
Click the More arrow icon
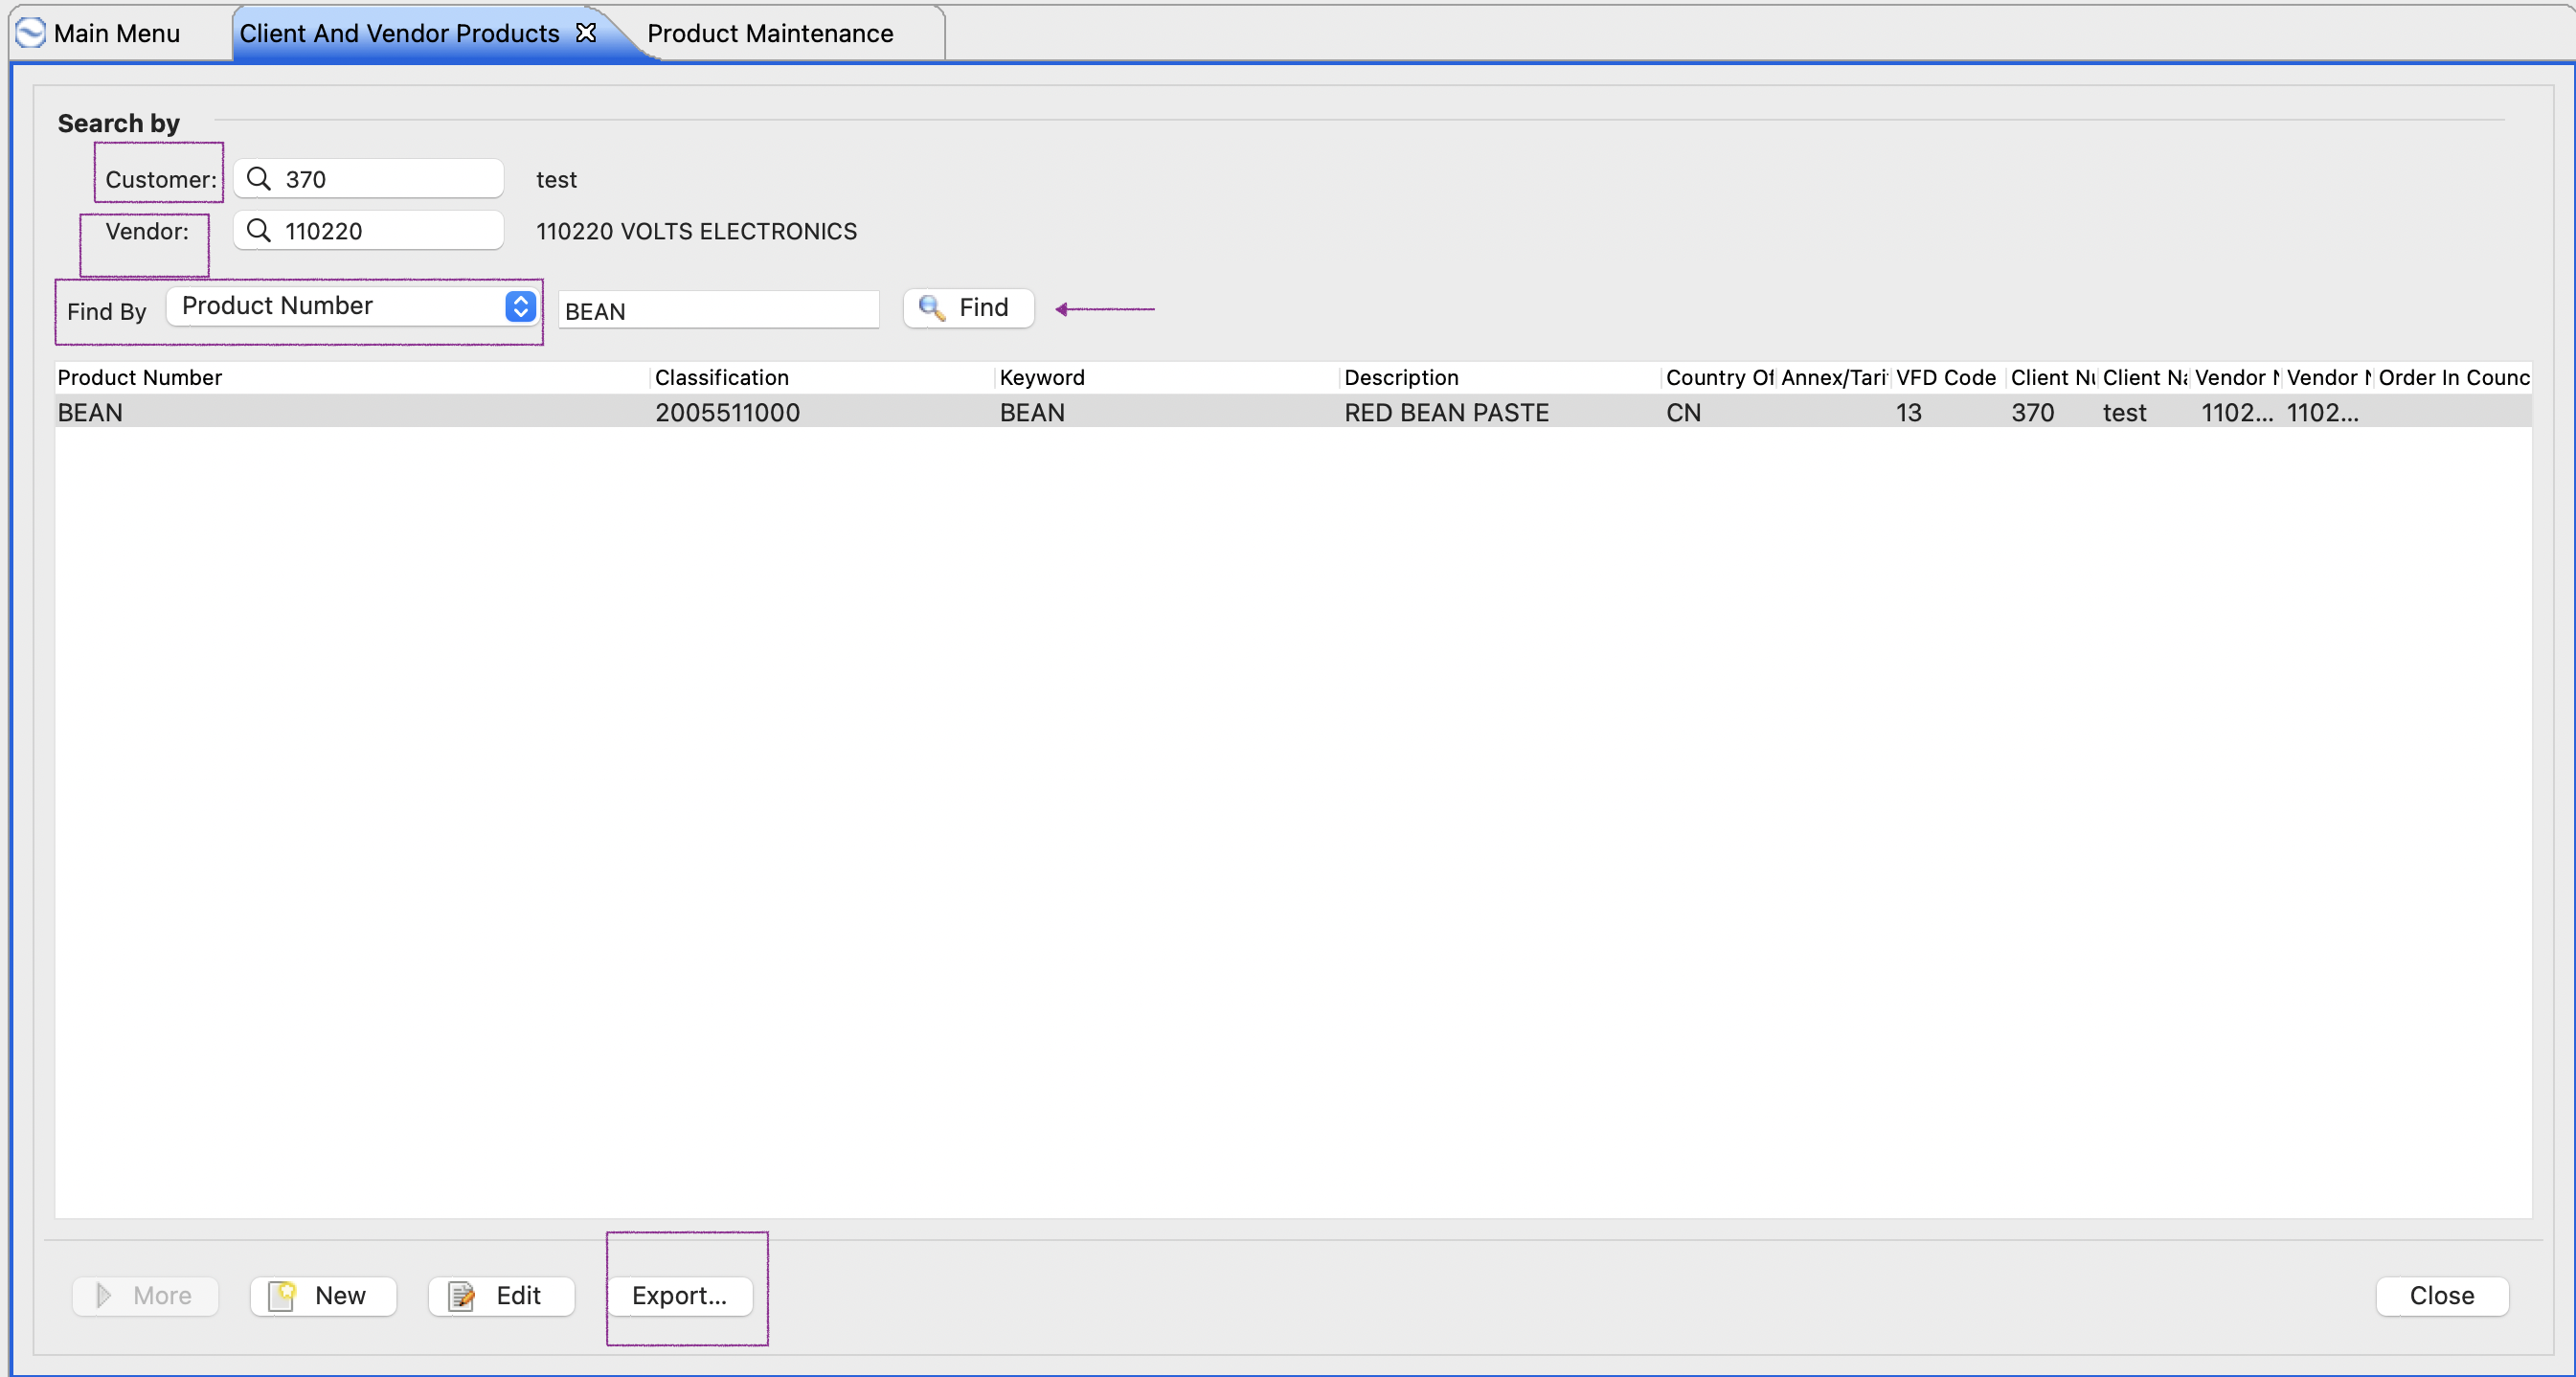[x=103, y=1295]
